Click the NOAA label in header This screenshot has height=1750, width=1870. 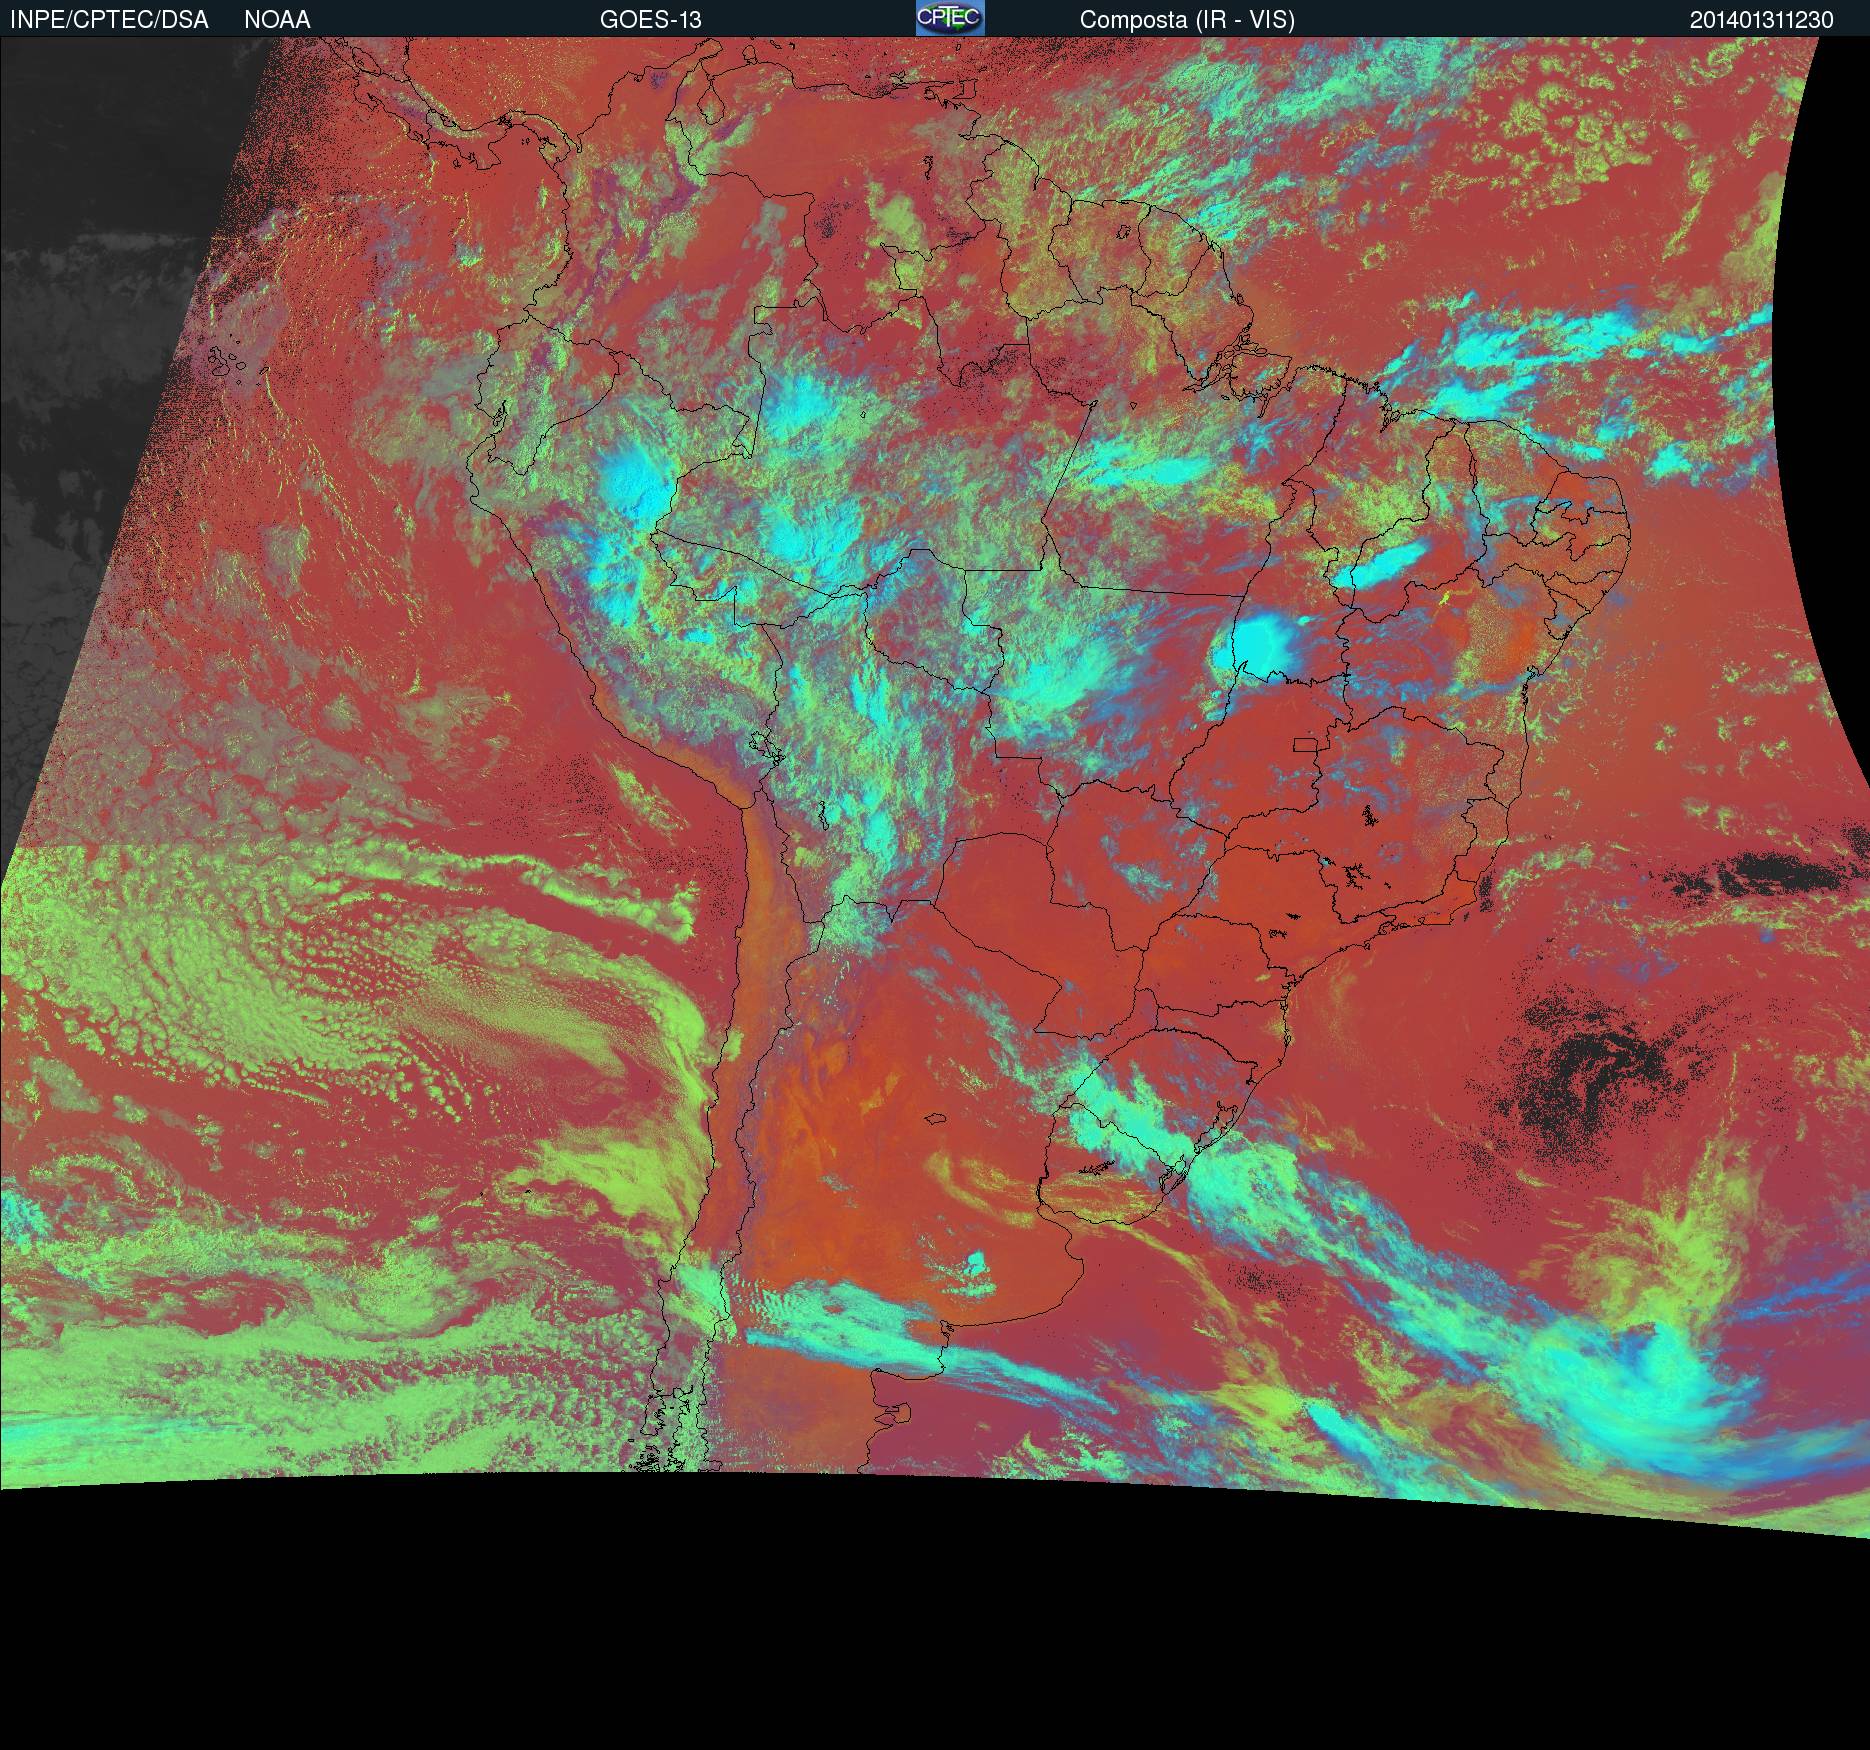[277, 20]
